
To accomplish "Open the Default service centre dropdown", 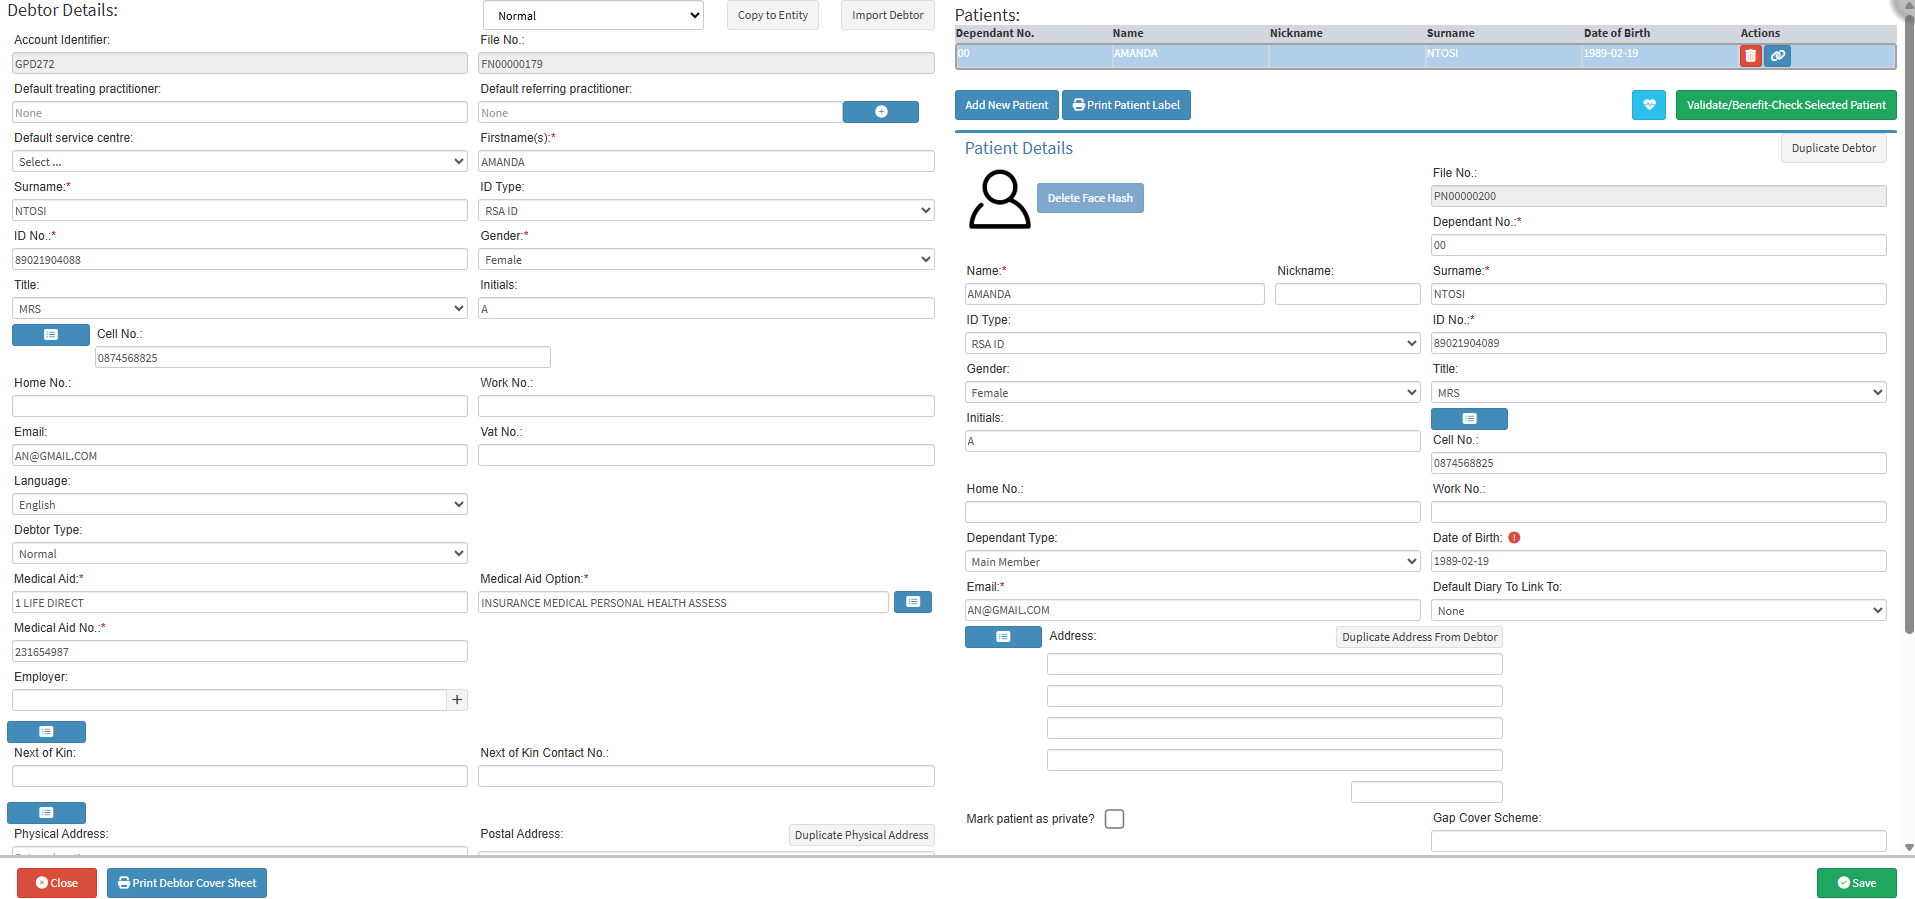I will 239,162.
